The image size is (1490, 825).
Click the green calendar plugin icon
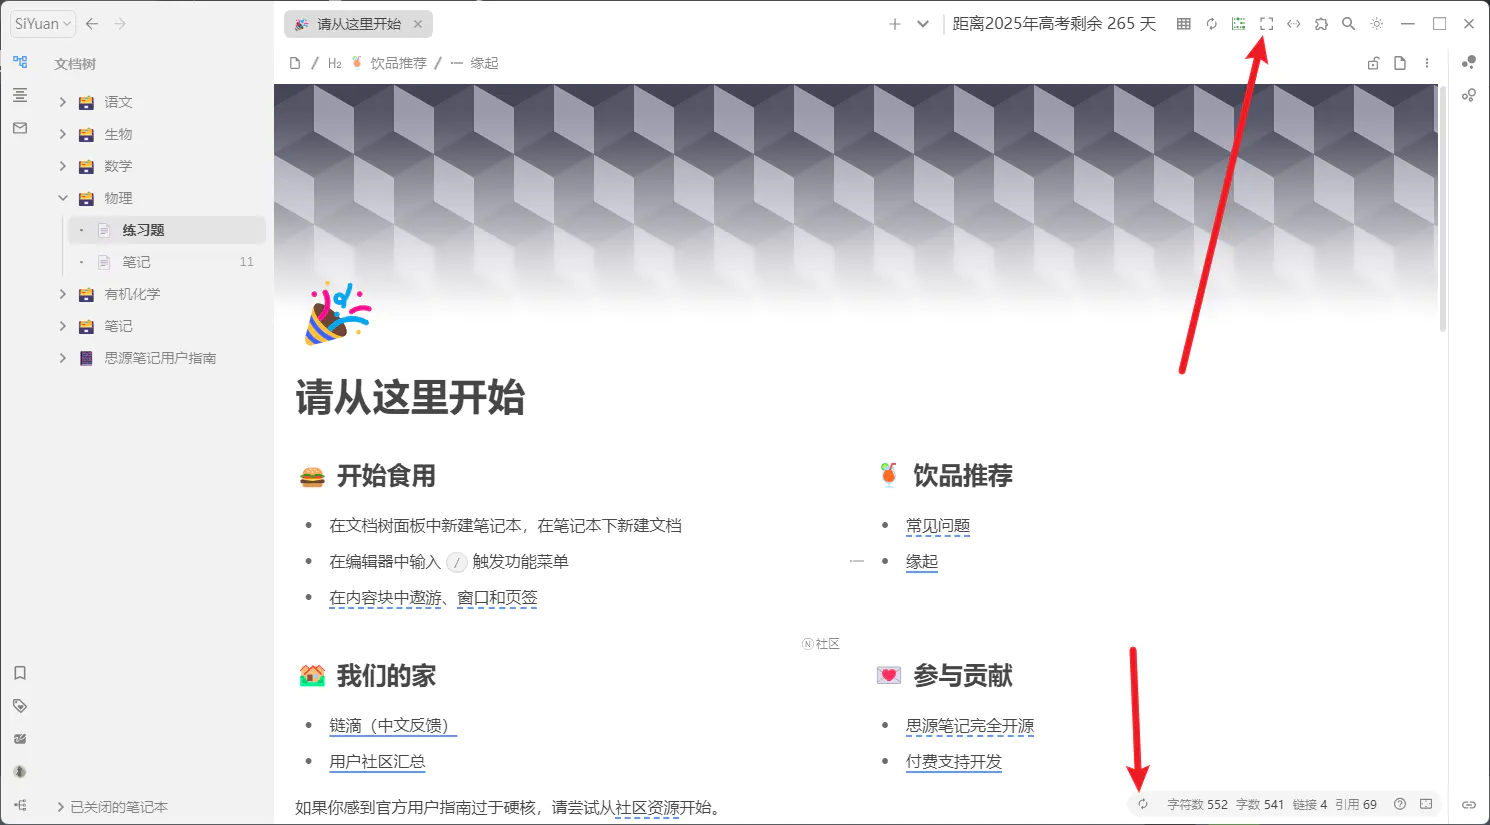click(x=1239, y=24)
